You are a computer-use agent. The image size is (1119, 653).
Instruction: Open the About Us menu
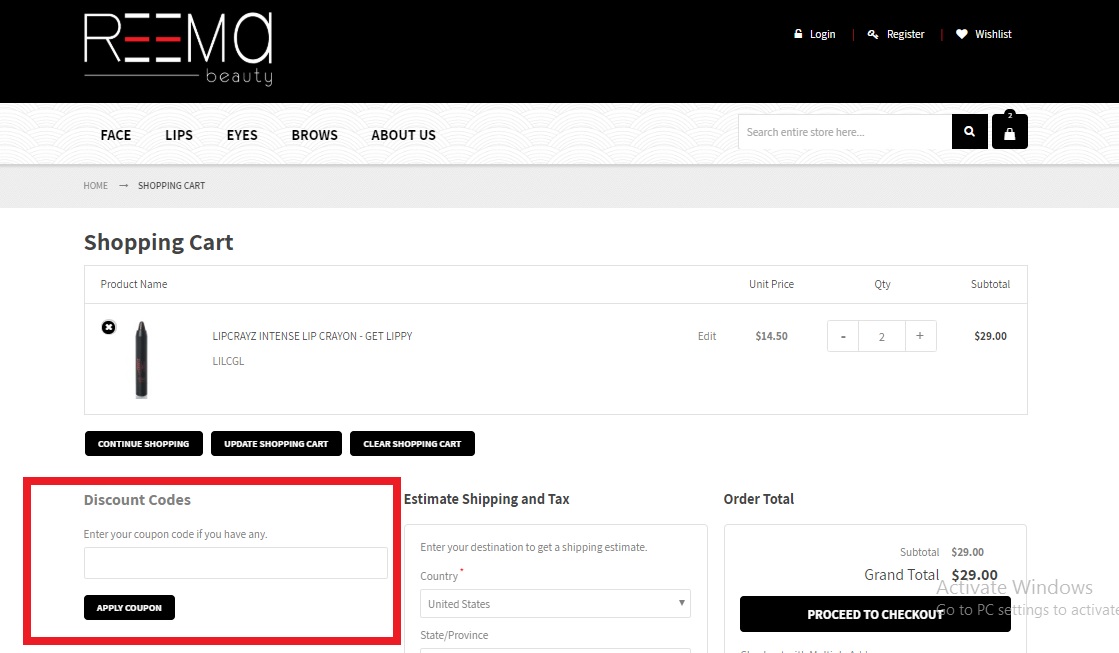point(403,135)
